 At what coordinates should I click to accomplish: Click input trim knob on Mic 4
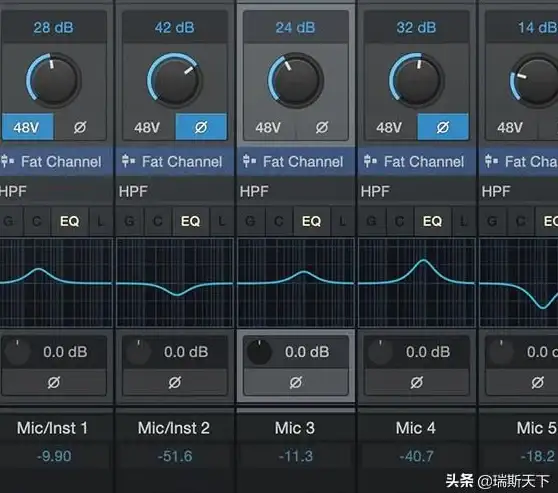(380, 352)
